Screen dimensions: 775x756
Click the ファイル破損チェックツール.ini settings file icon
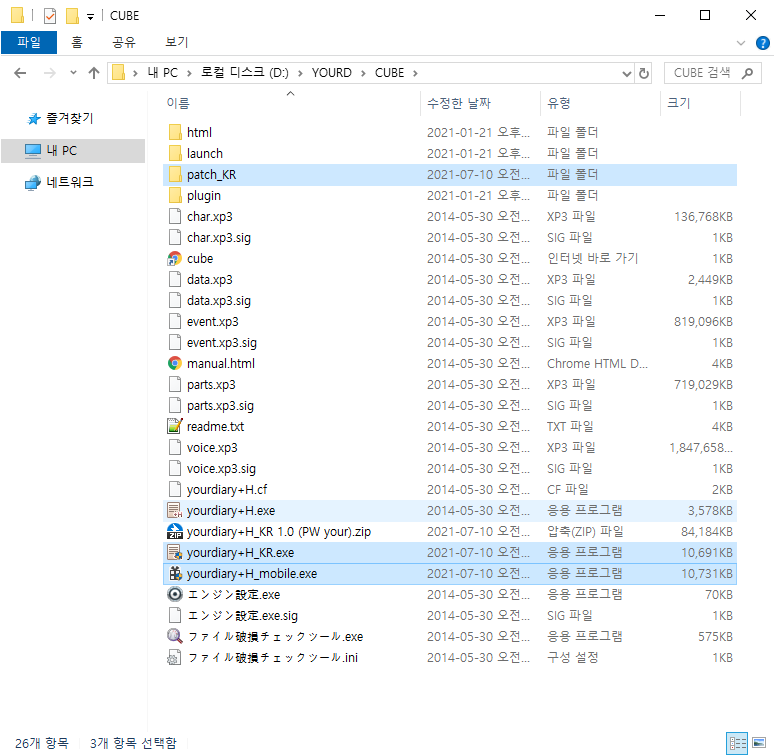174,657
